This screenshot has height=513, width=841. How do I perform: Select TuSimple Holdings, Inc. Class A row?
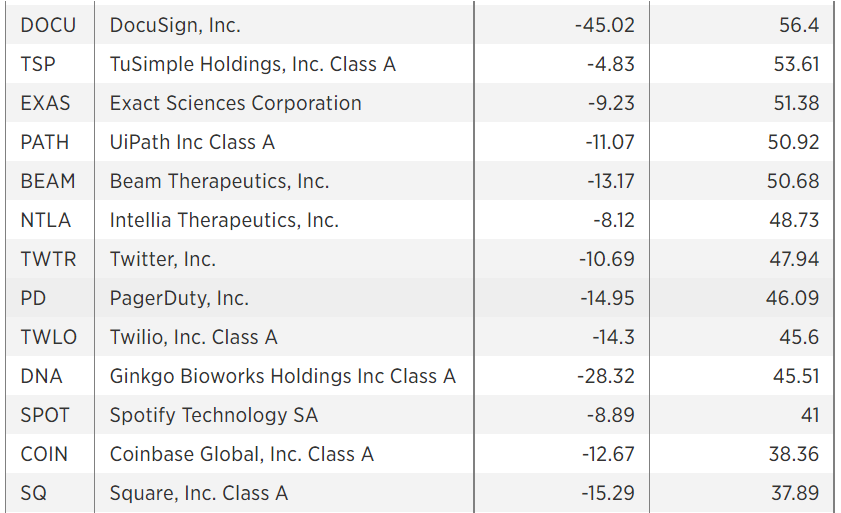(420, 64)
